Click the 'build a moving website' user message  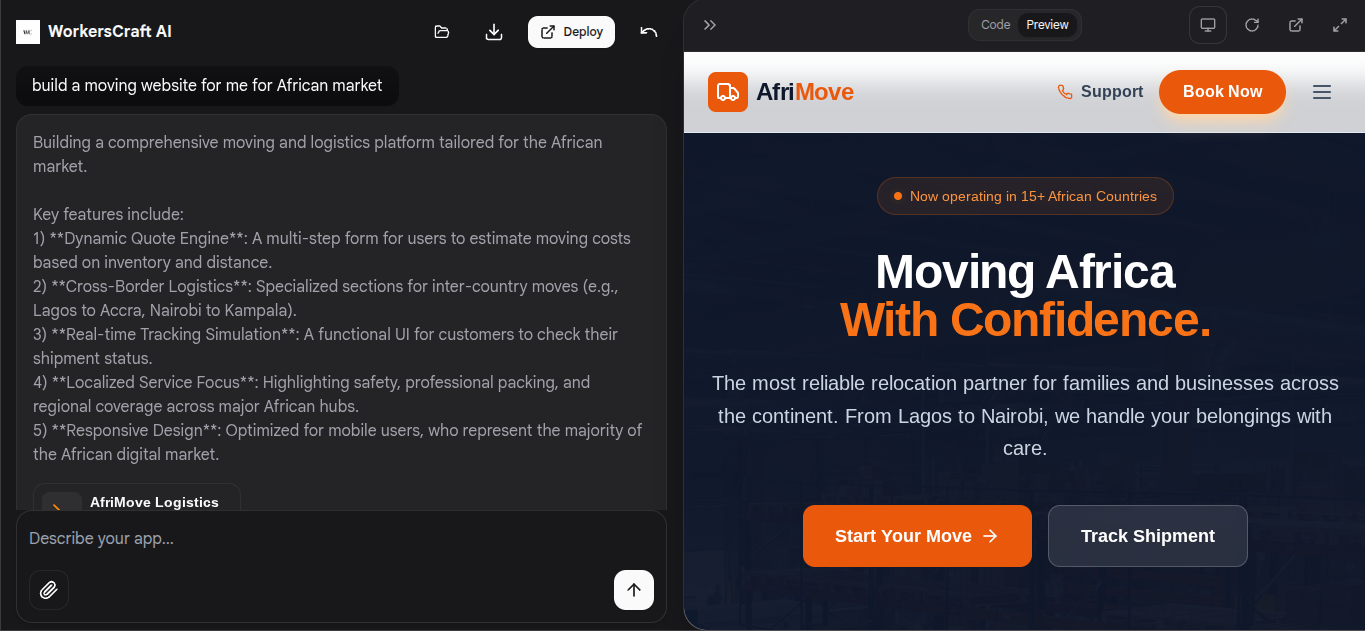coord(207,86)
